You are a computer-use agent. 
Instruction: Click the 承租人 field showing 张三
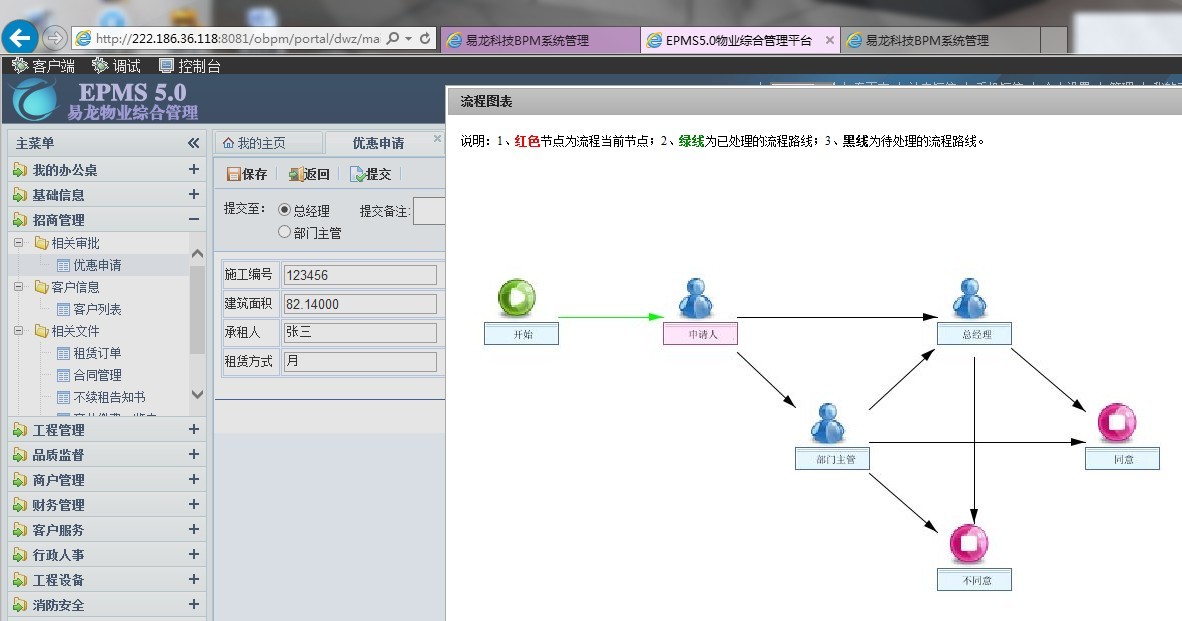360,332
